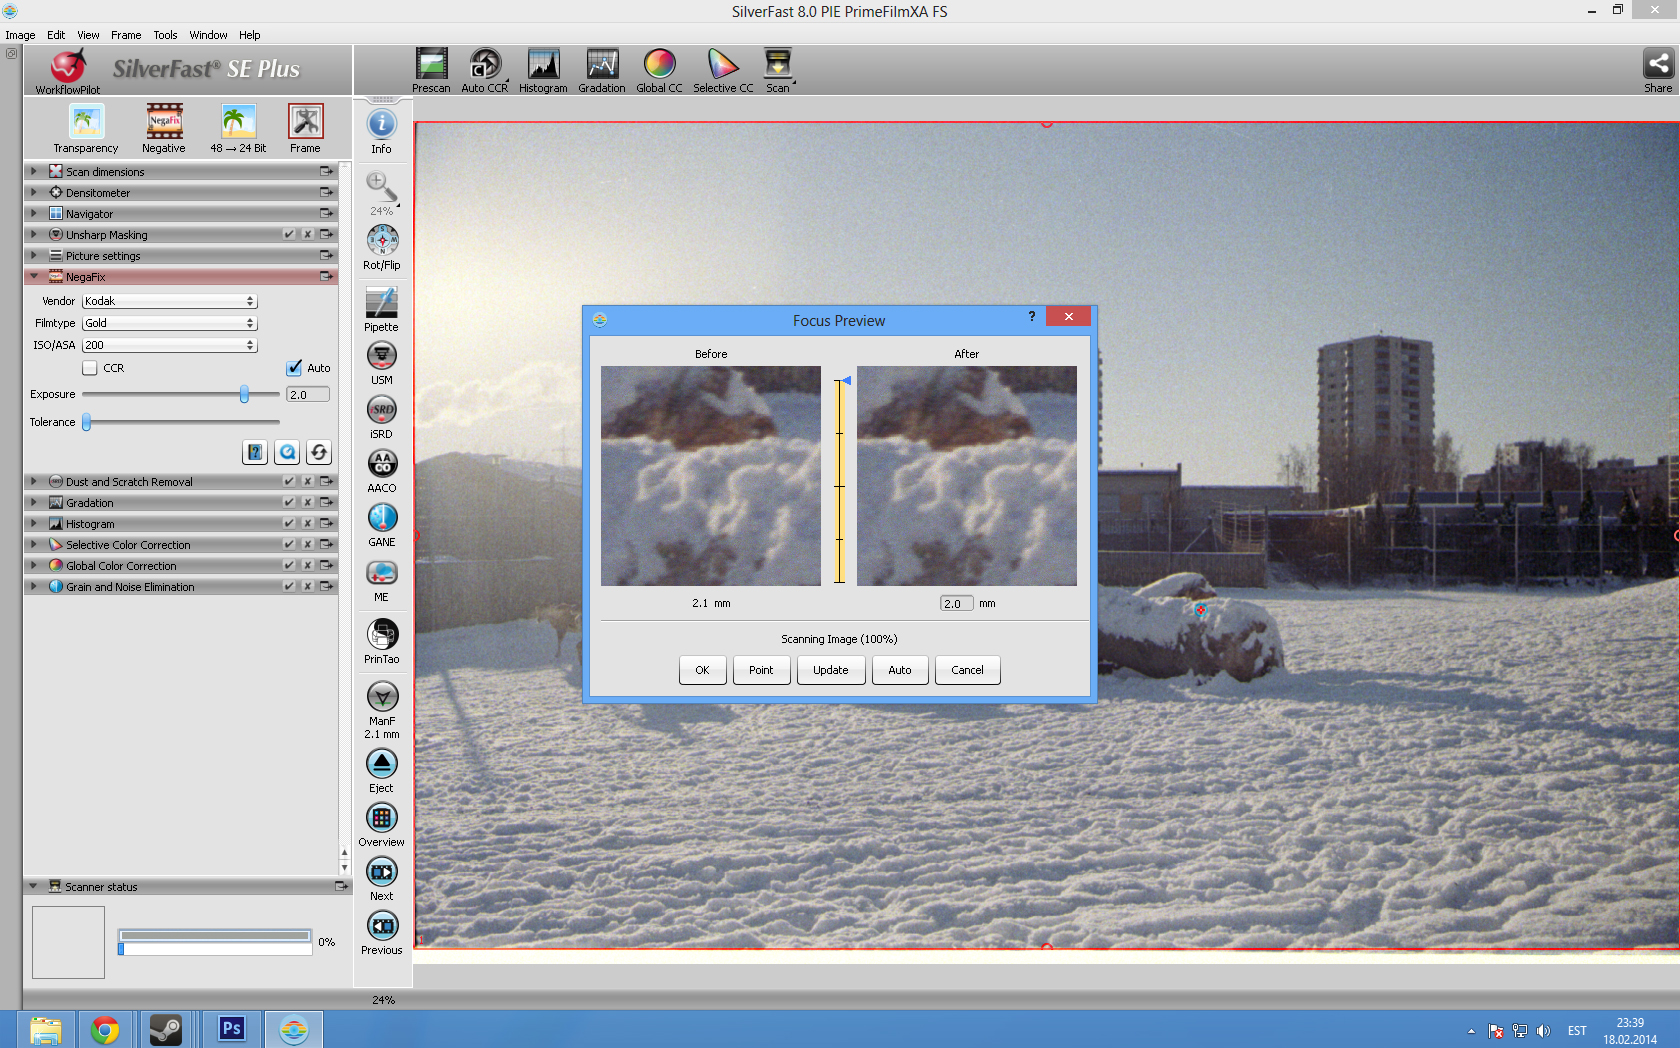Open the View menu

(88, 35)
